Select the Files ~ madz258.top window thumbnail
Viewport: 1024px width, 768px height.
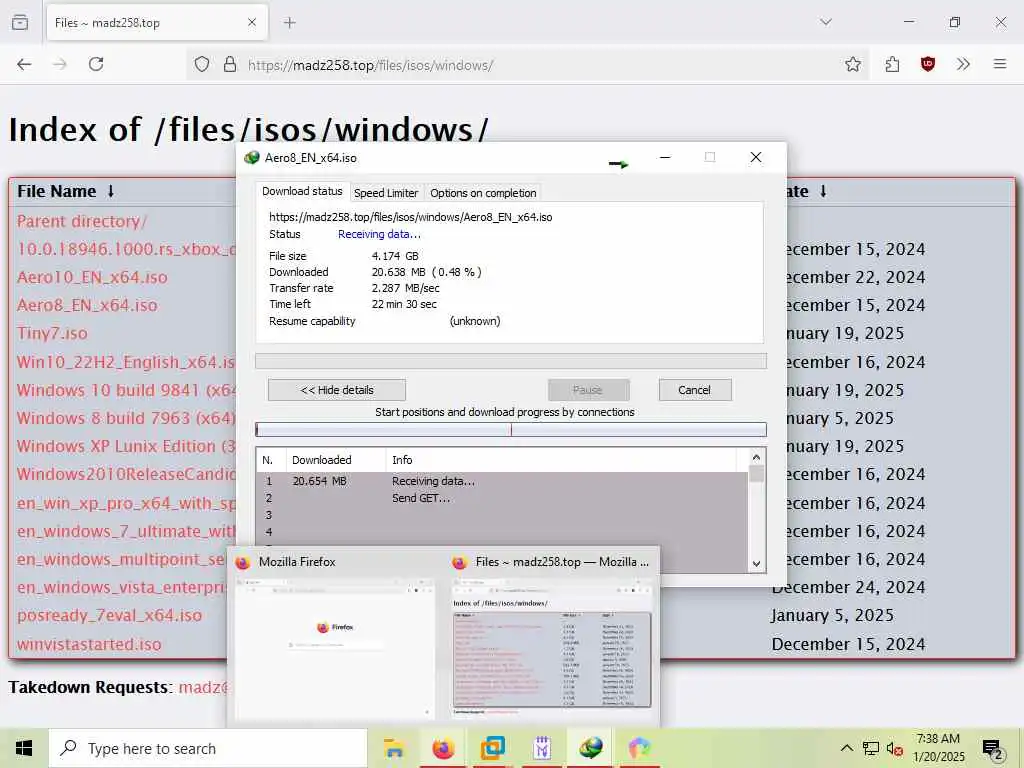551,637
